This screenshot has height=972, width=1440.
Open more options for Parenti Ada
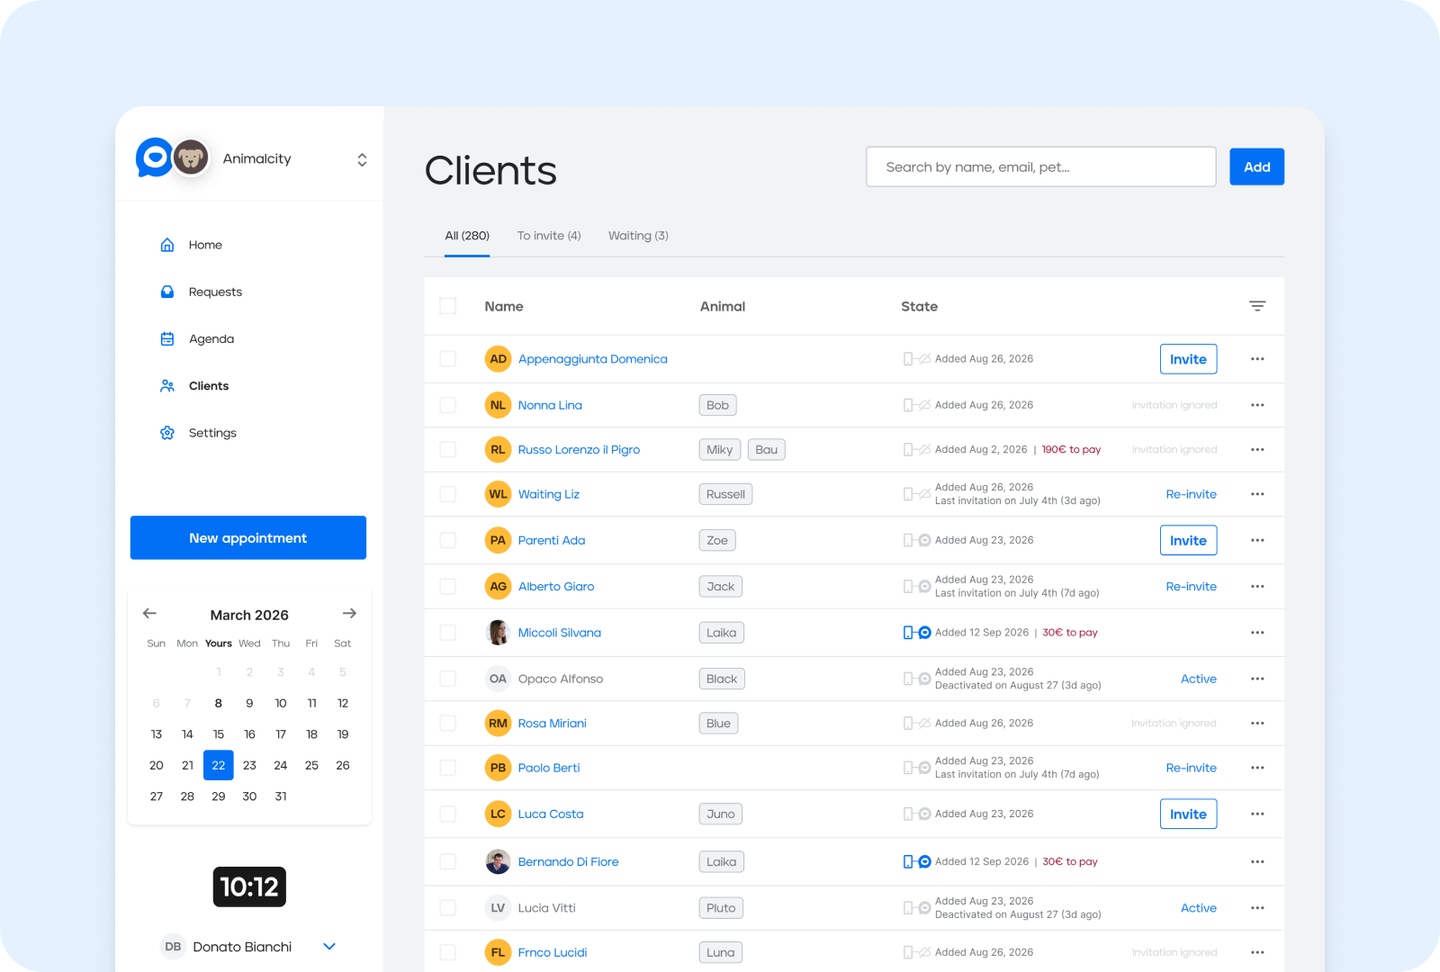pyautogui.click(x=1257, y=540)
